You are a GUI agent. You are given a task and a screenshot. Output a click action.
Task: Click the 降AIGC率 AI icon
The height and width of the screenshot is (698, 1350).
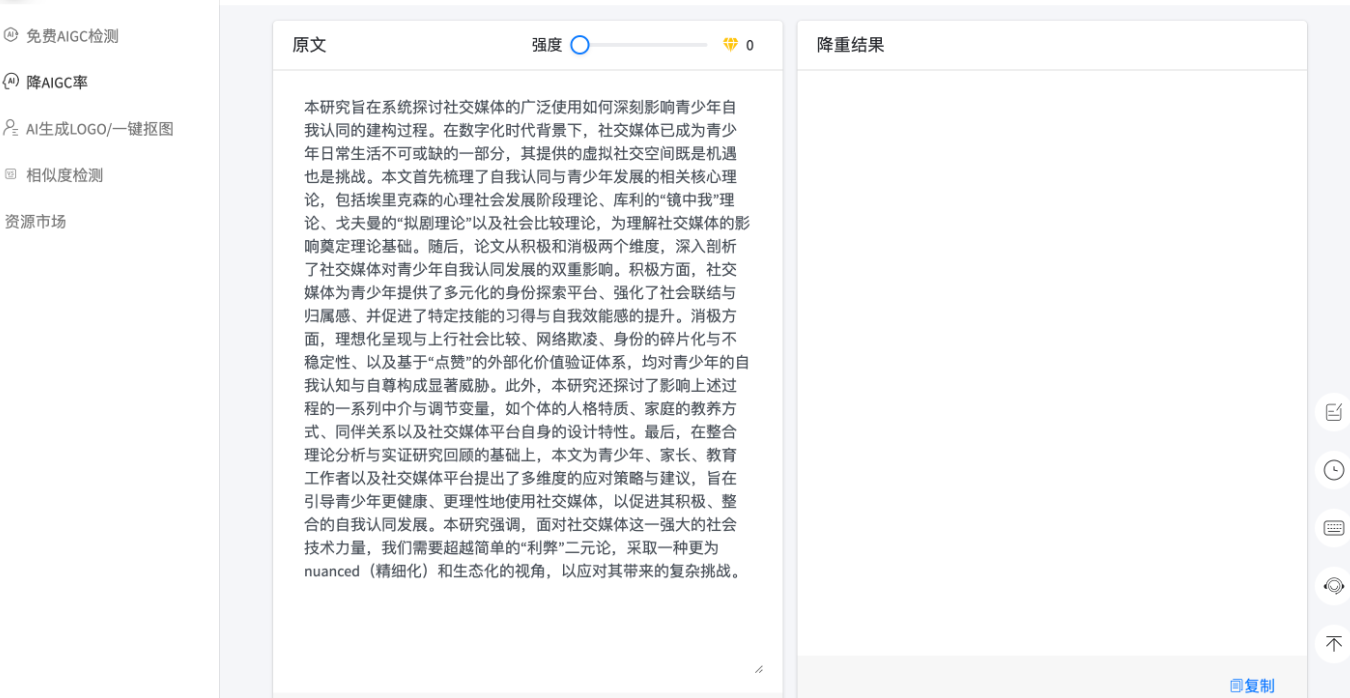click(x=11, y=81)
